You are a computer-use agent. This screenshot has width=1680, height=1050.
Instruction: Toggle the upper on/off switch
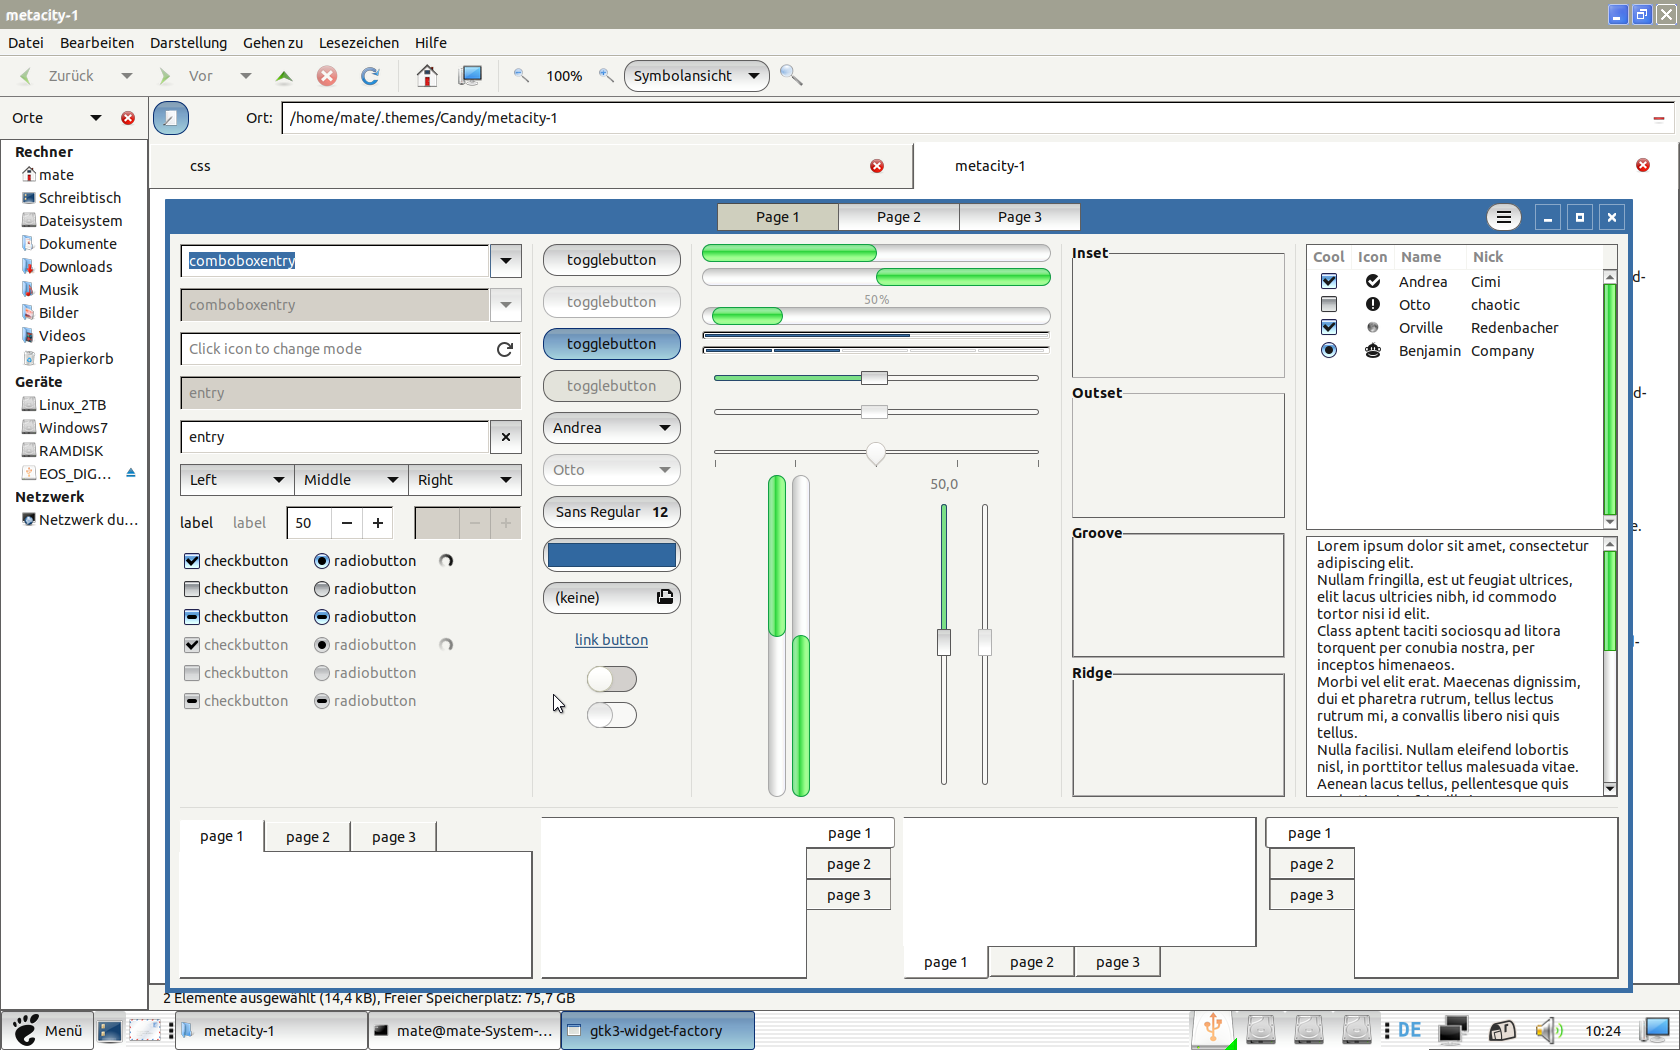[612, 679]
